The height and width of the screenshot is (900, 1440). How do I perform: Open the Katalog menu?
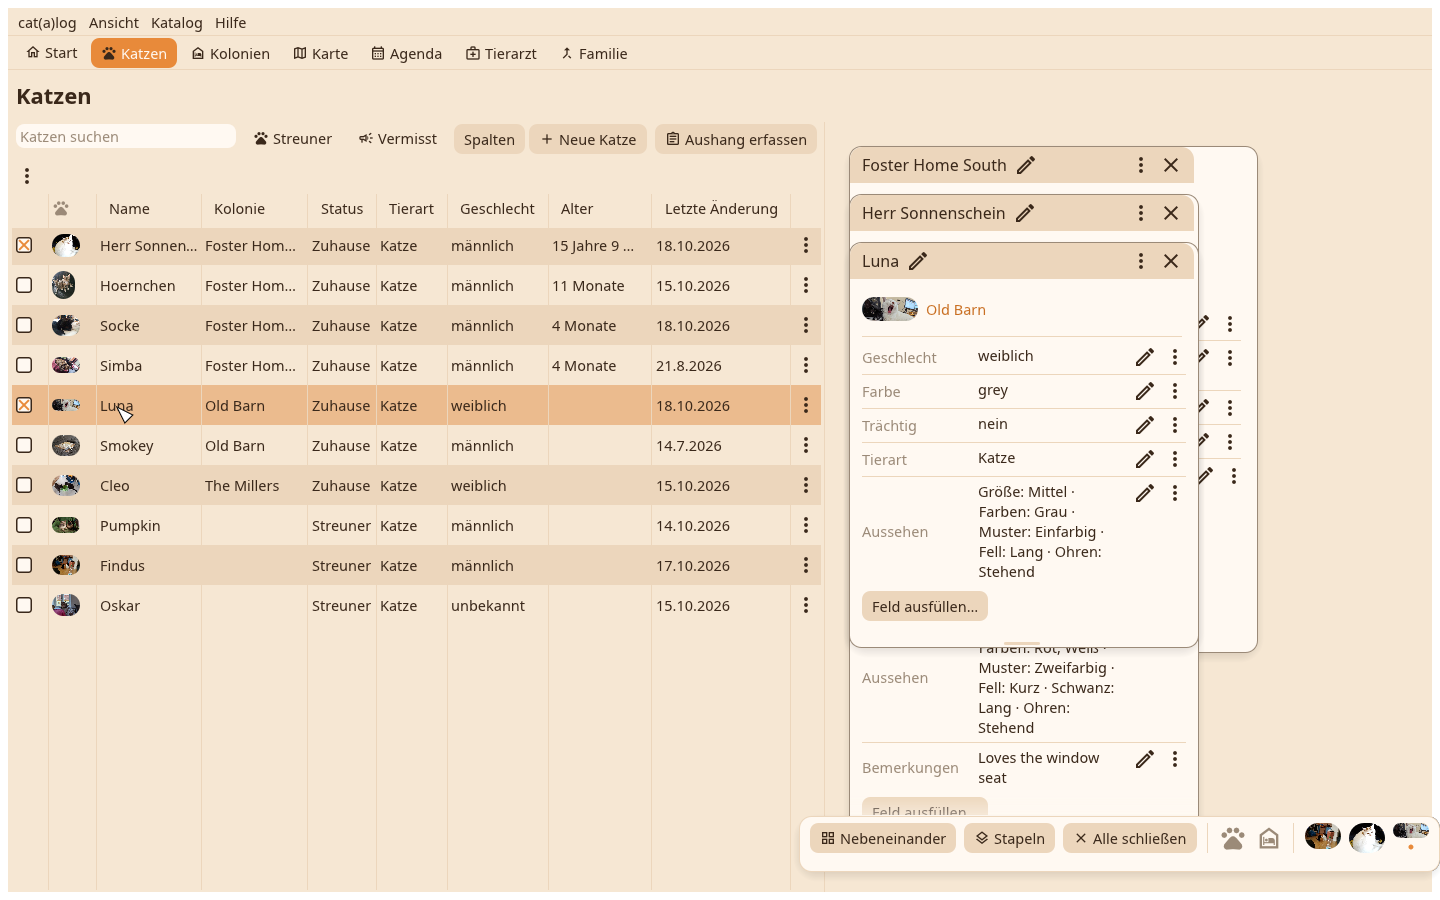point(177,23)
